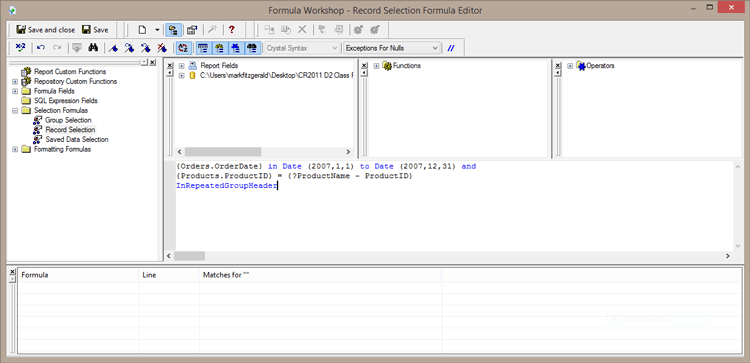Screen dimensions: 750x363
Task: Jump to the previous bookmark icon
Action: tap(146, 47)
